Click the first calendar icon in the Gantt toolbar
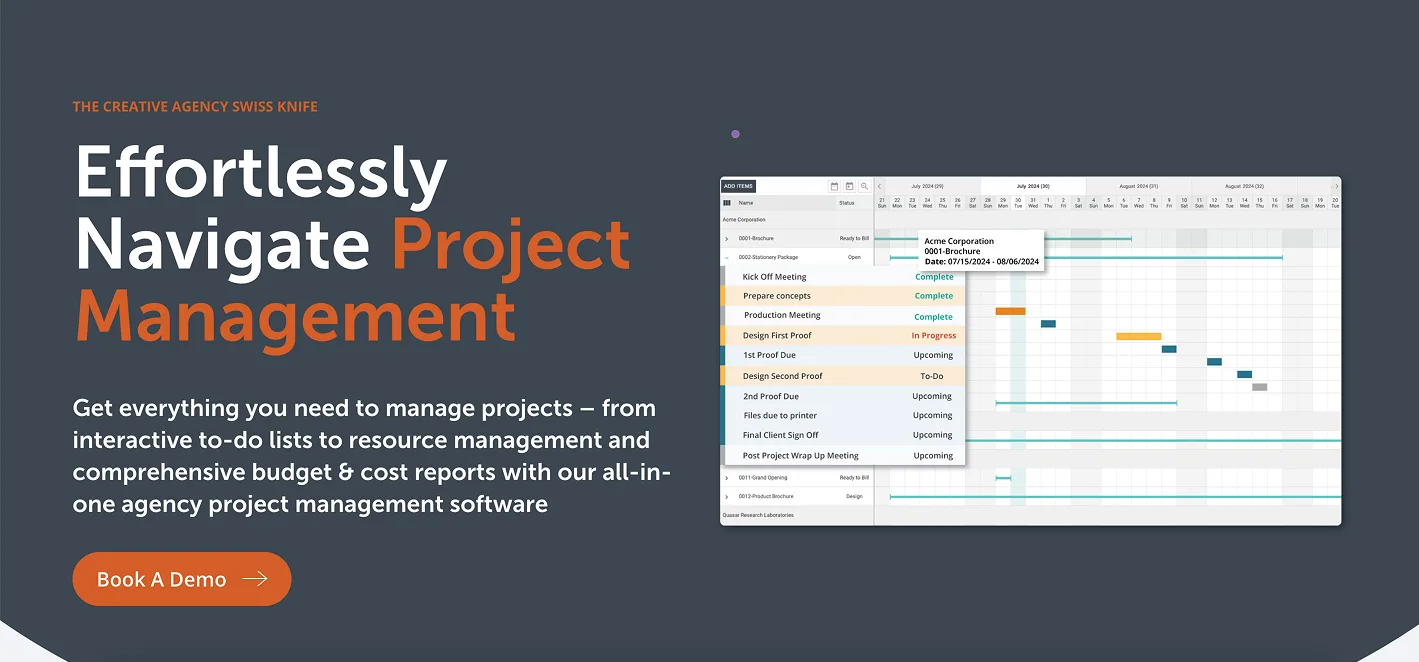Viewport: 1419px width, 662px height. 834,186
